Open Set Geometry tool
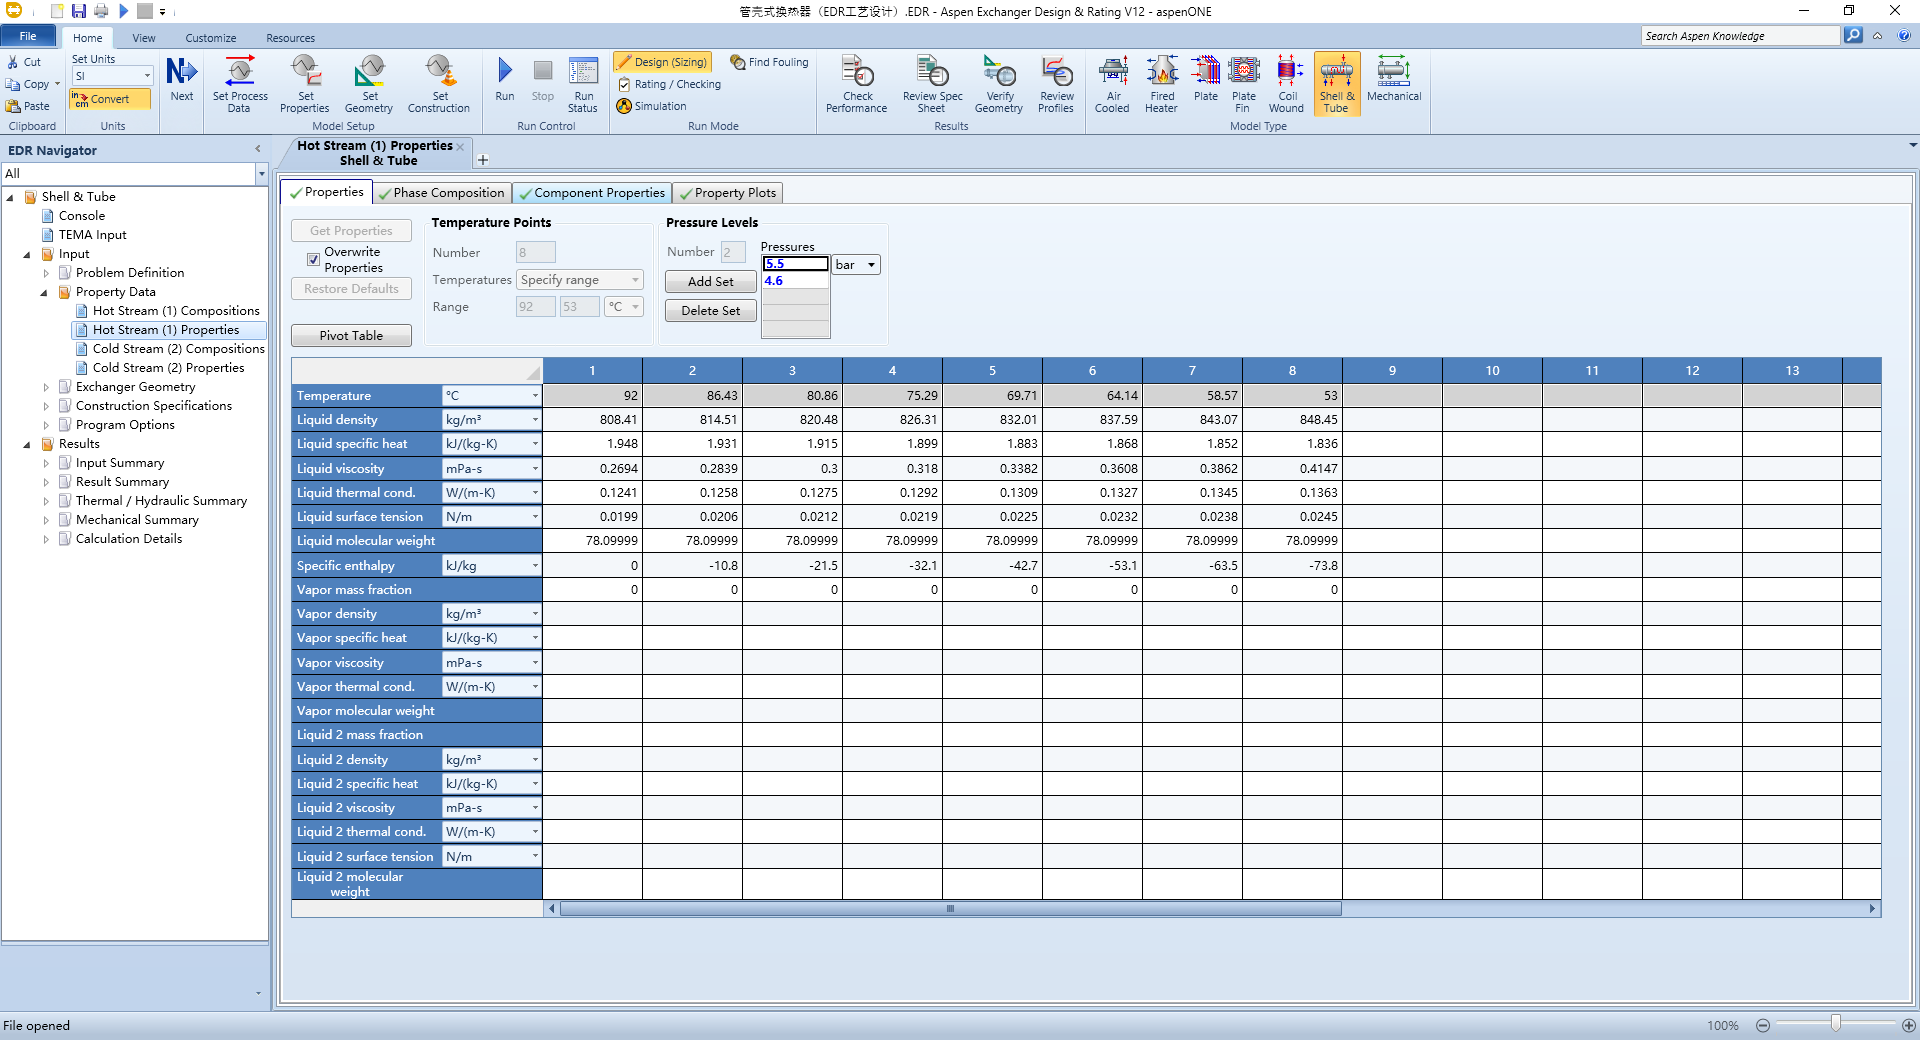The height and width of the screenshot is (1040, 1920). pyautogui.click(x=369, y=84)
